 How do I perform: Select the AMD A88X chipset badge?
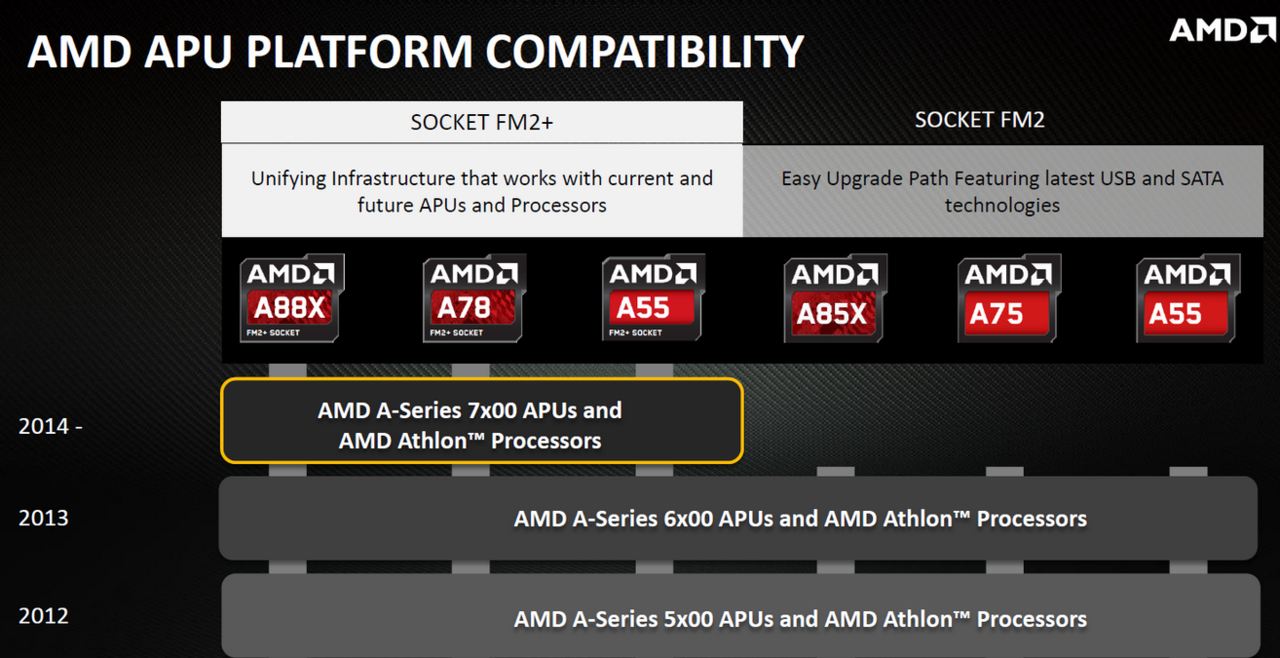click(x=292, y=298)
